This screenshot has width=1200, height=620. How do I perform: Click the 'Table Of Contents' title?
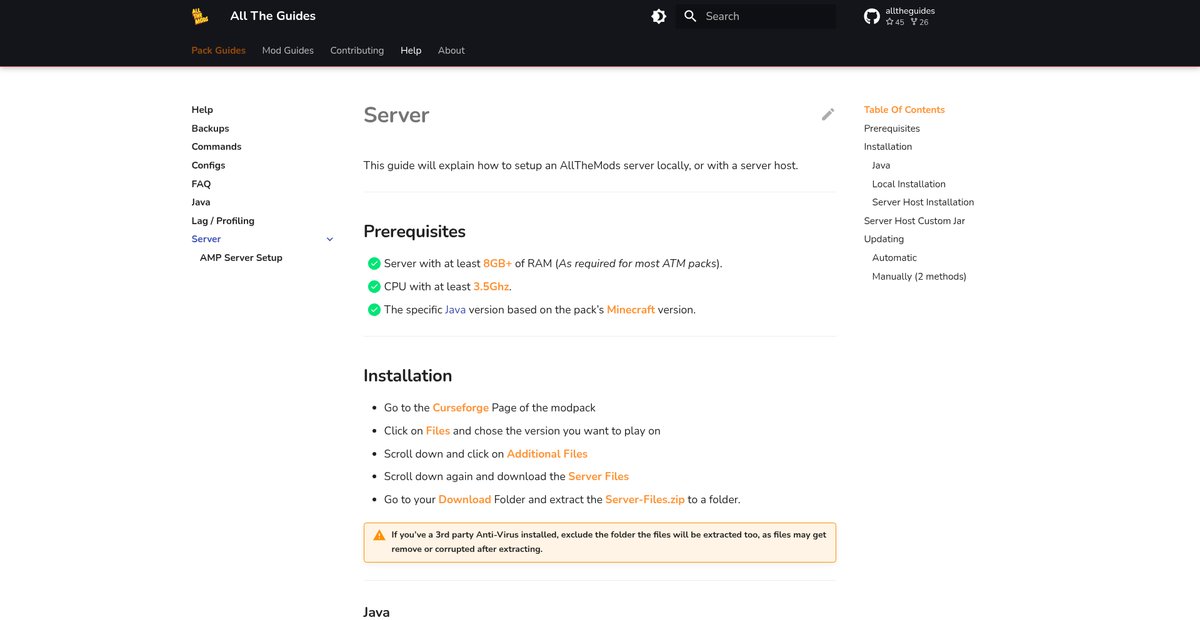tap(904, 110)
